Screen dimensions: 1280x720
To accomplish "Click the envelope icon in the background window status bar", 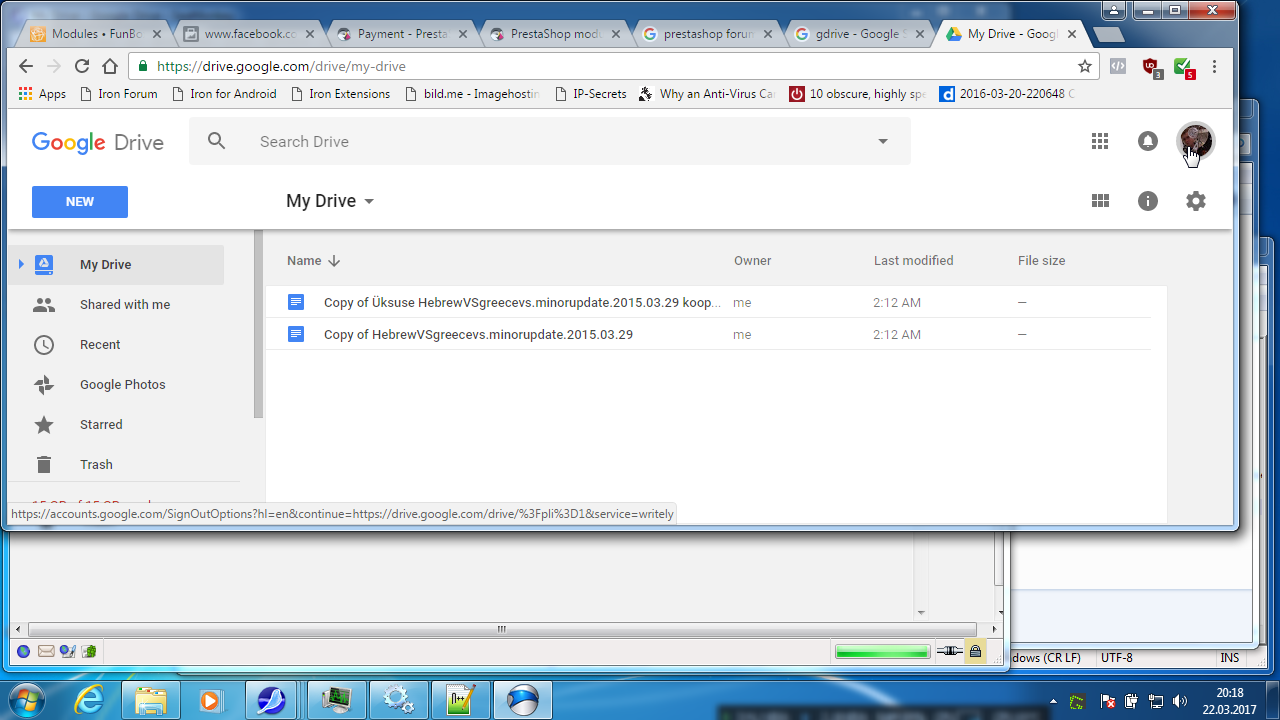I will point(46,652).
